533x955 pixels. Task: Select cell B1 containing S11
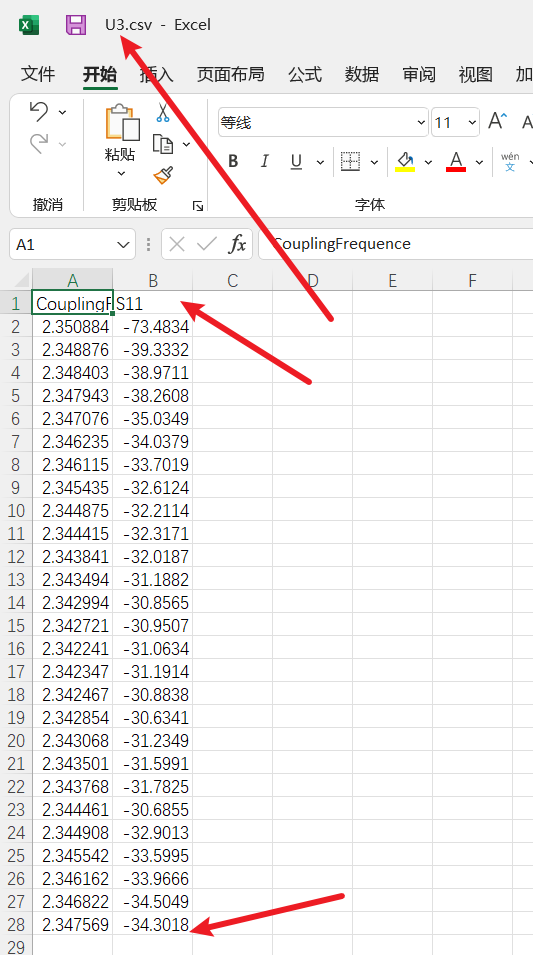pos(153,303)
